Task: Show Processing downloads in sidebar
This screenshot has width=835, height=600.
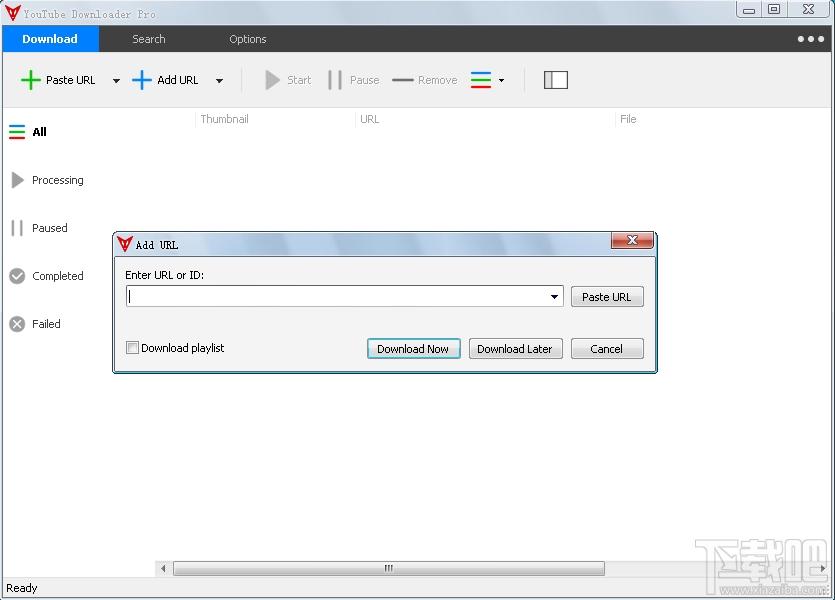Action: click(x=47, y=180)
